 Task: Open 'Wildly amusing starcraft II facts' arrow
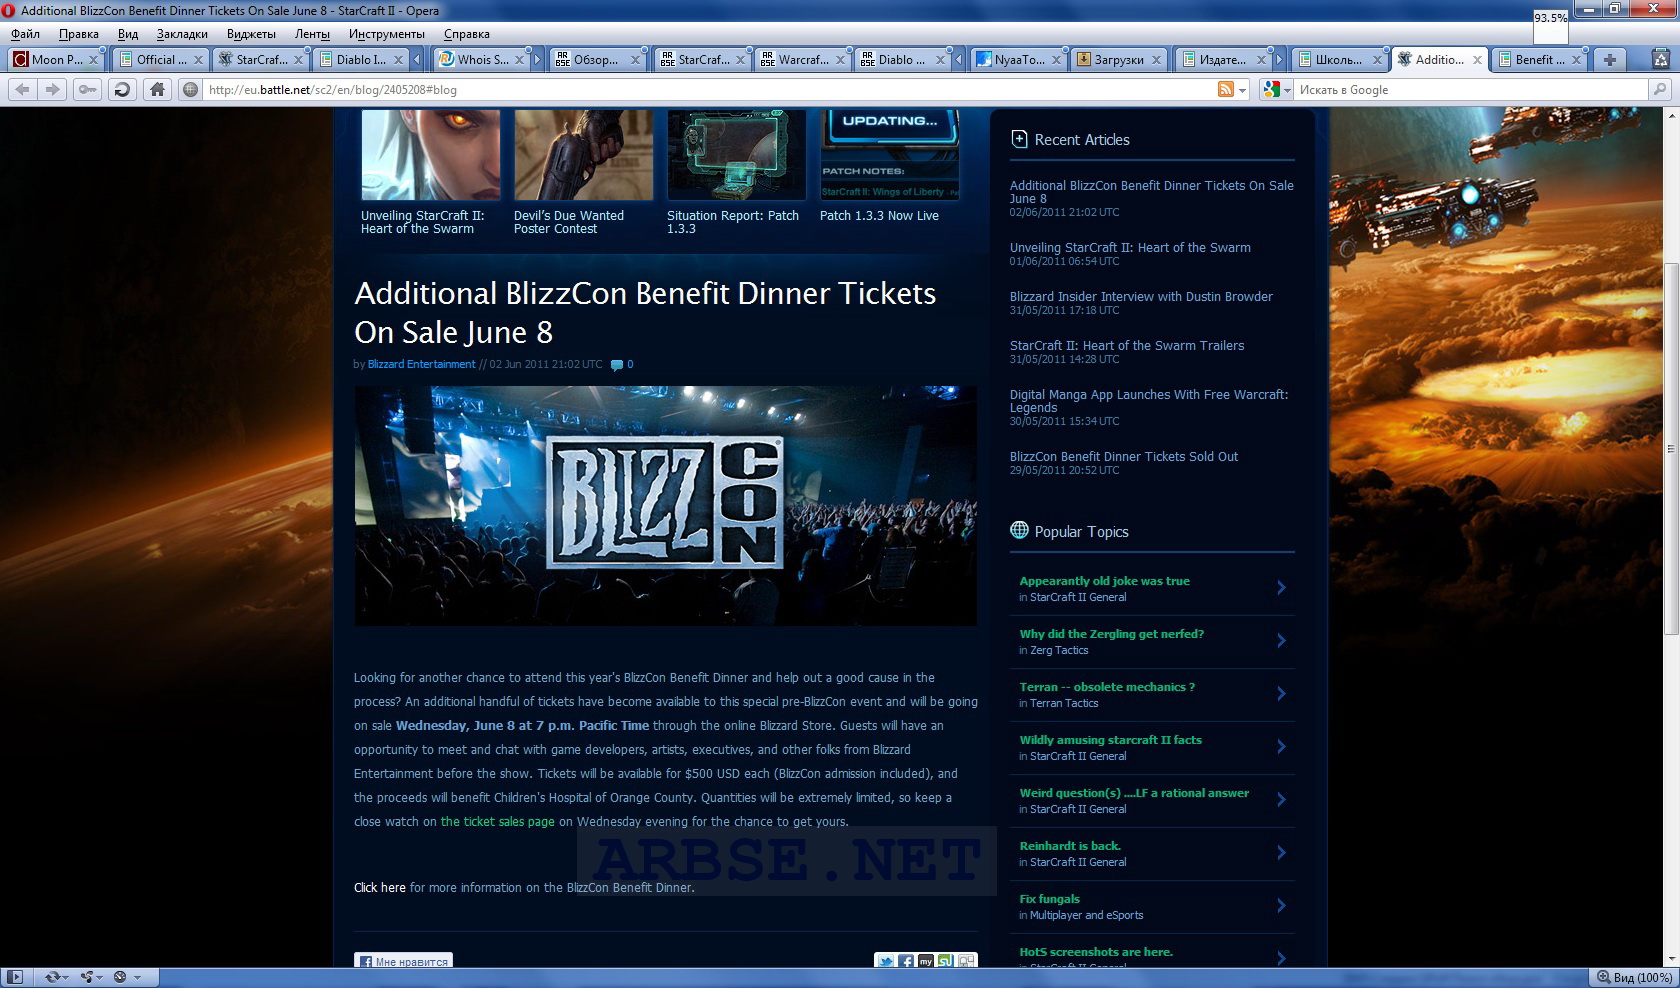[x=1281, y=747]
